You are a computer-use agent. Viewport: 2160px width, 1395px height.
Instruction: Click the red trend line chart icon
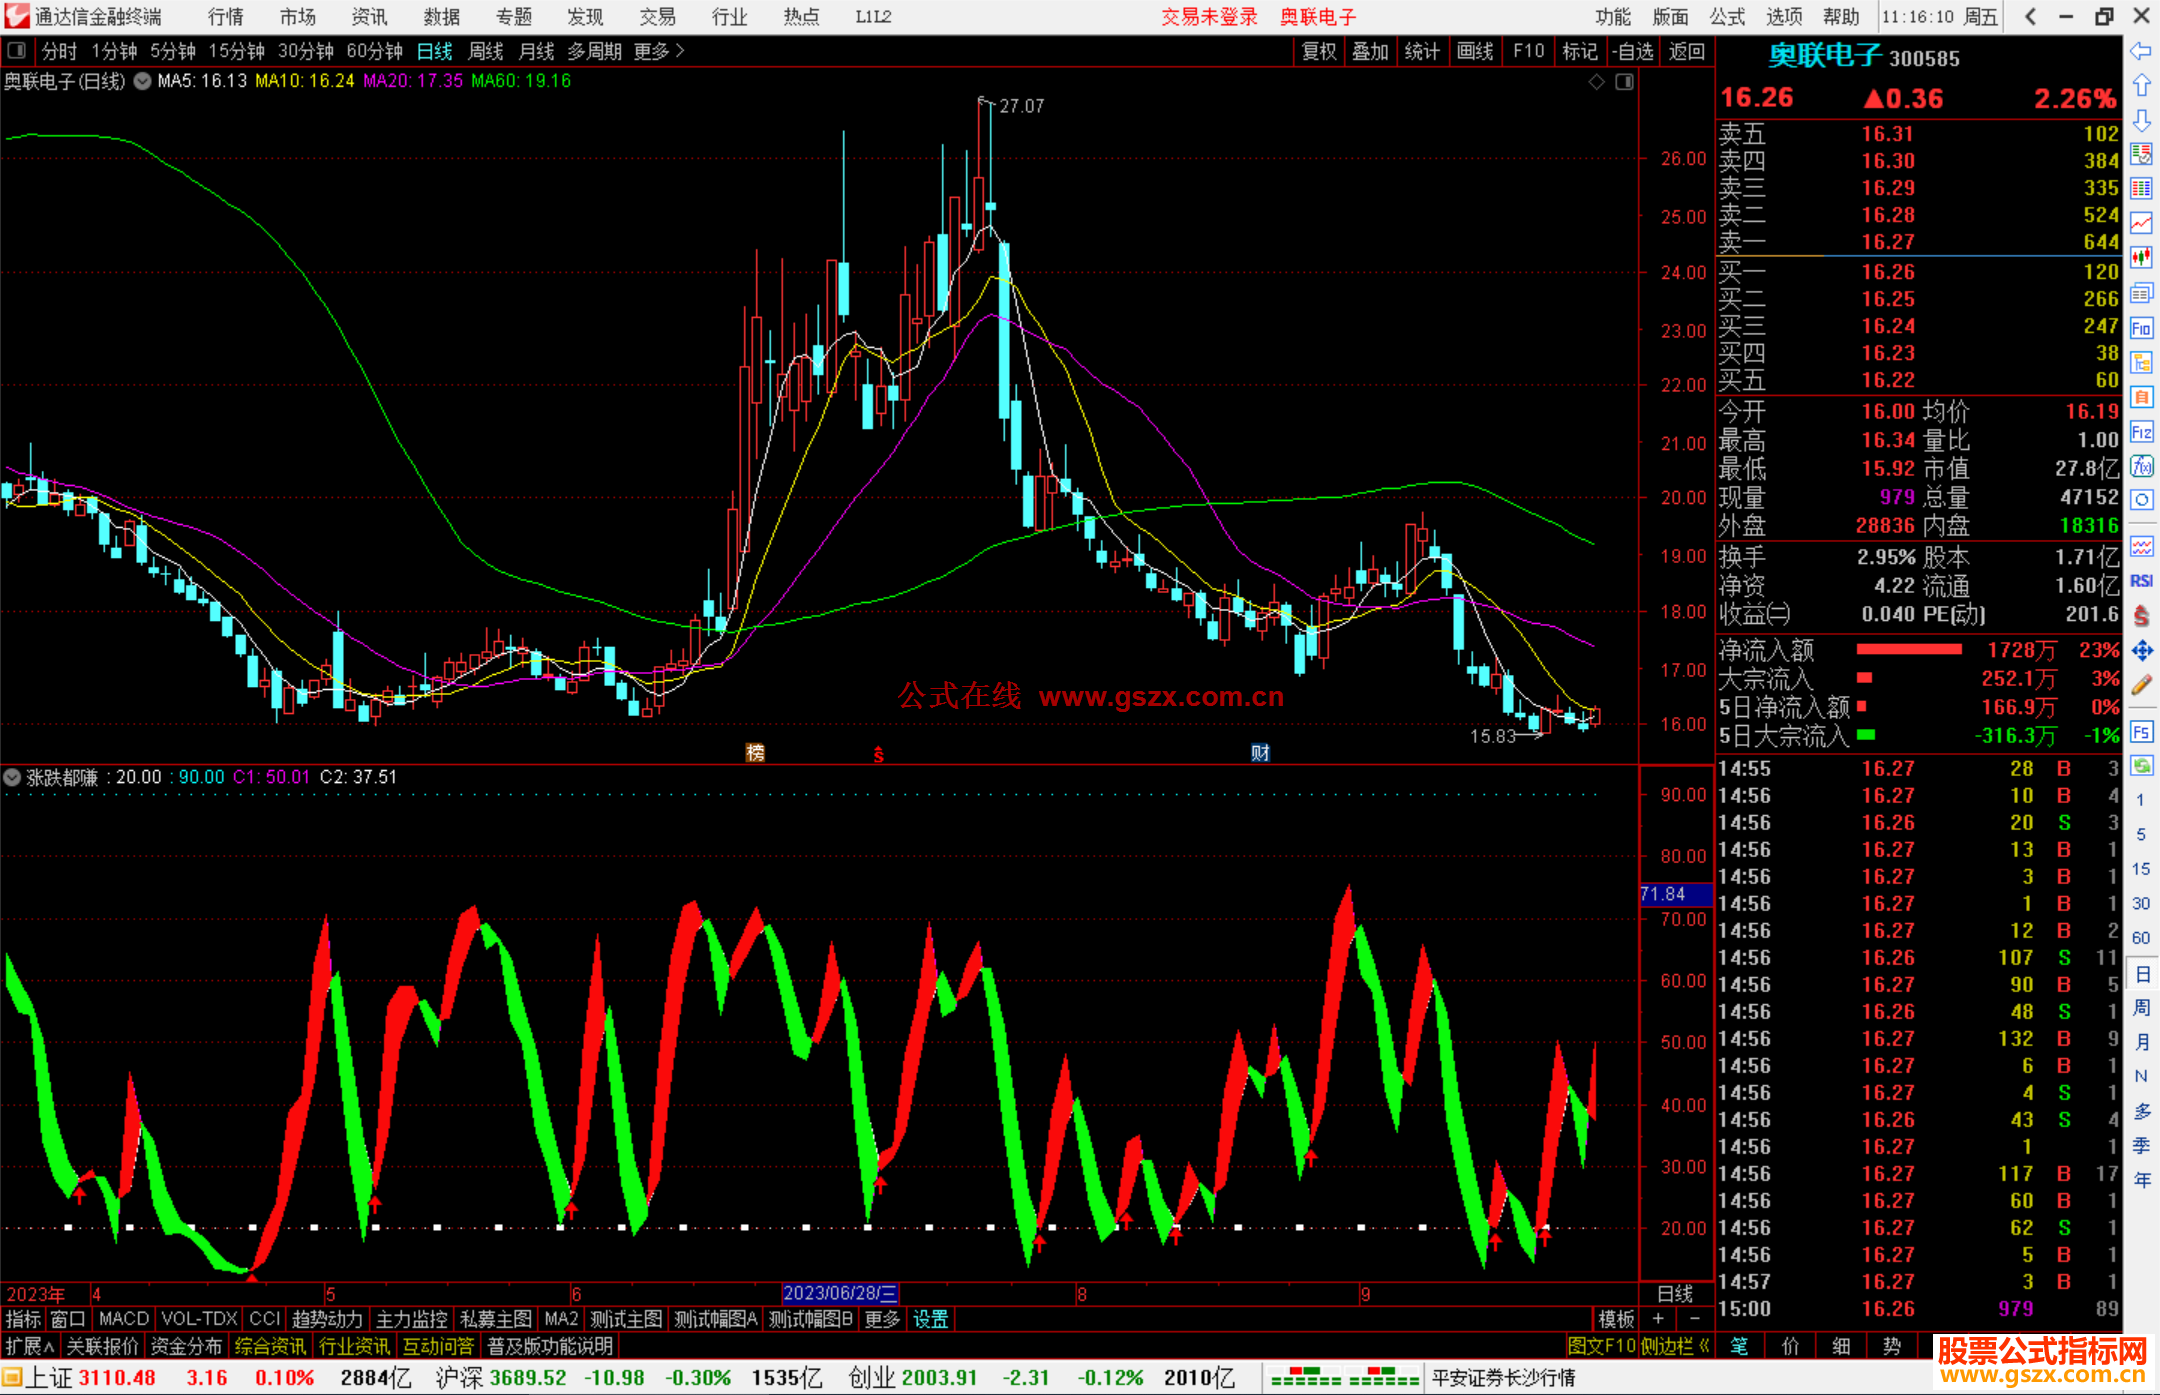(2141, 222)
